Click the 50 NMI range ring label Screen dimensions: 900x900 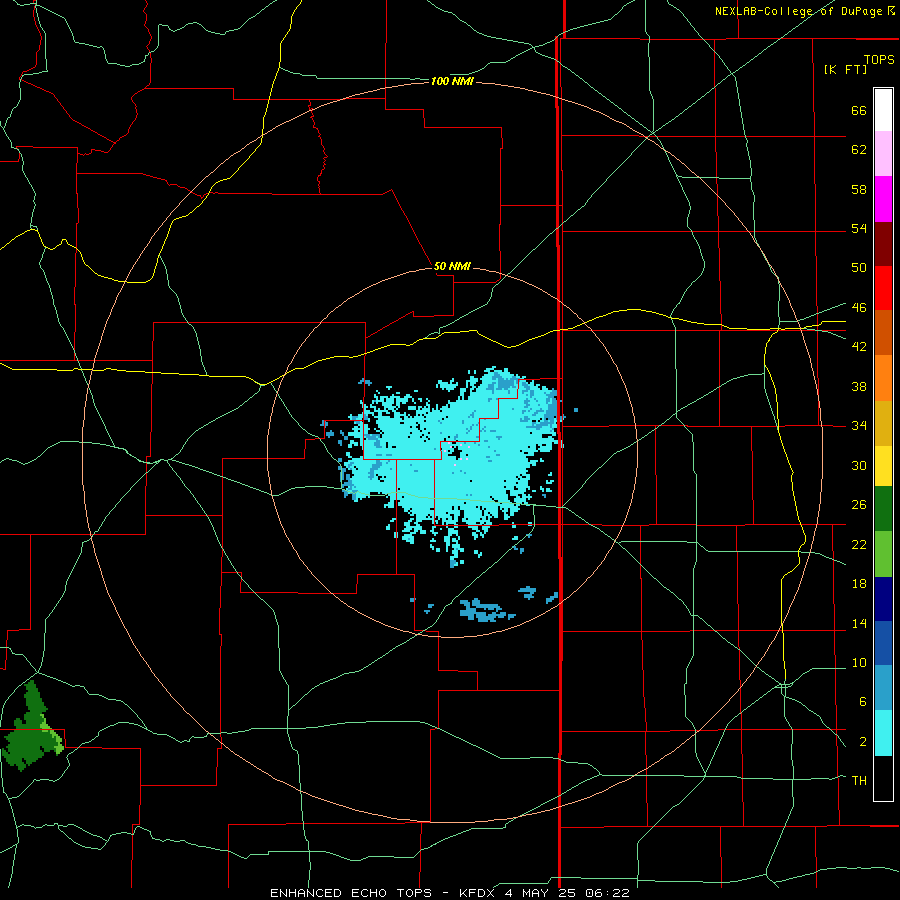[x=452, y=266]
